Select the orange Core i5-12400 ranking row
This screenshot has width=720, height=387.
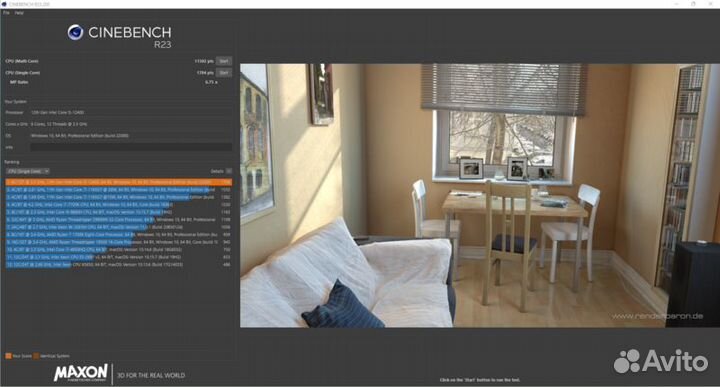point(118,182)
